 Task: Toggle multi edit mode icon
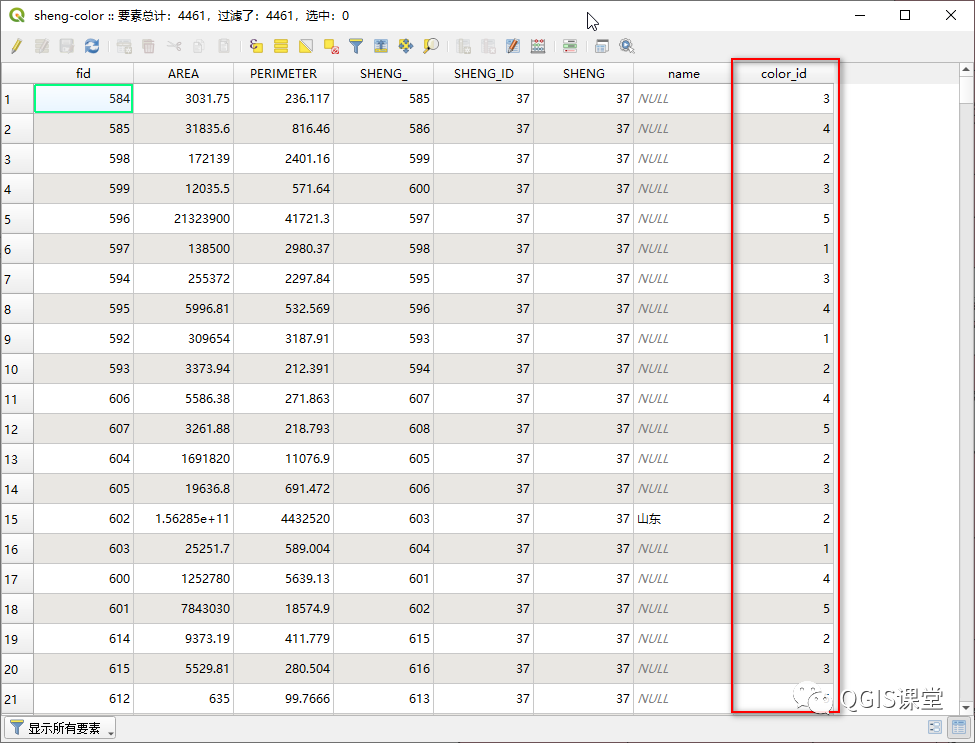pyautogui.click(x=42, y=46)
